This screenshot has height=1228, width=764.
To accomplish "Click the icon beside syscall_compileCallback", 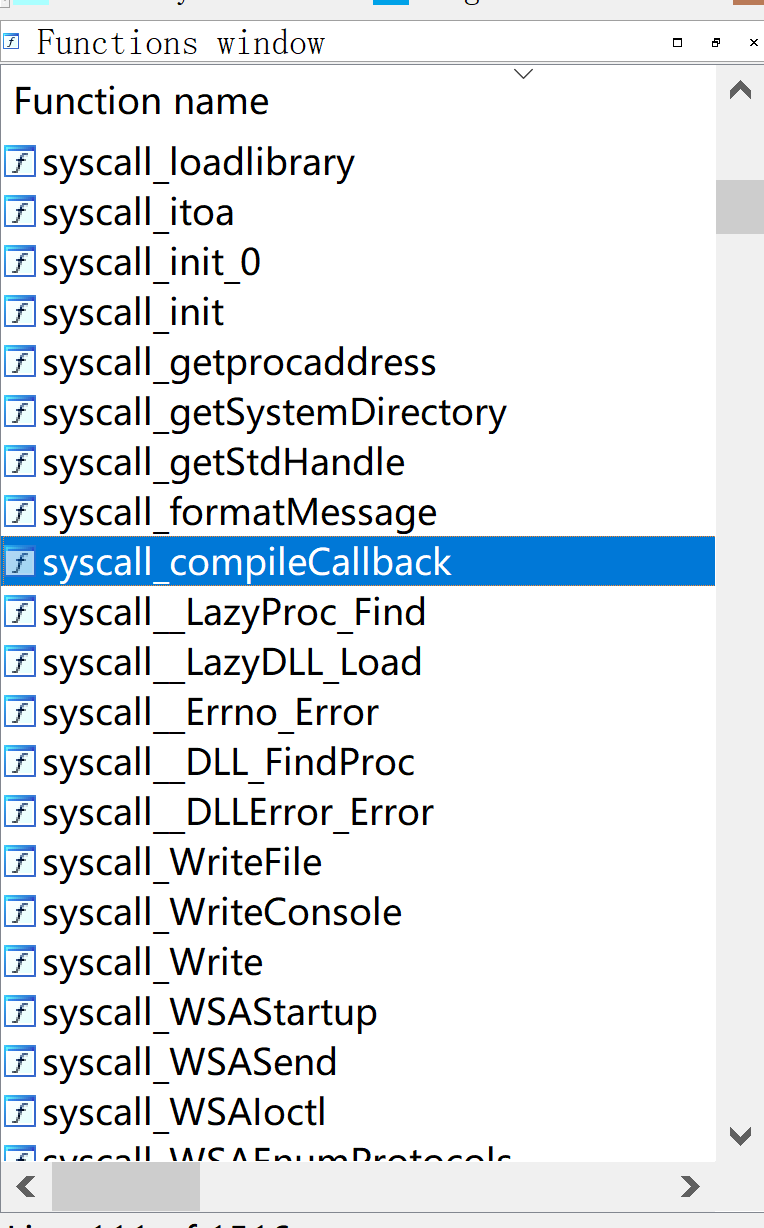I will 20,562.
